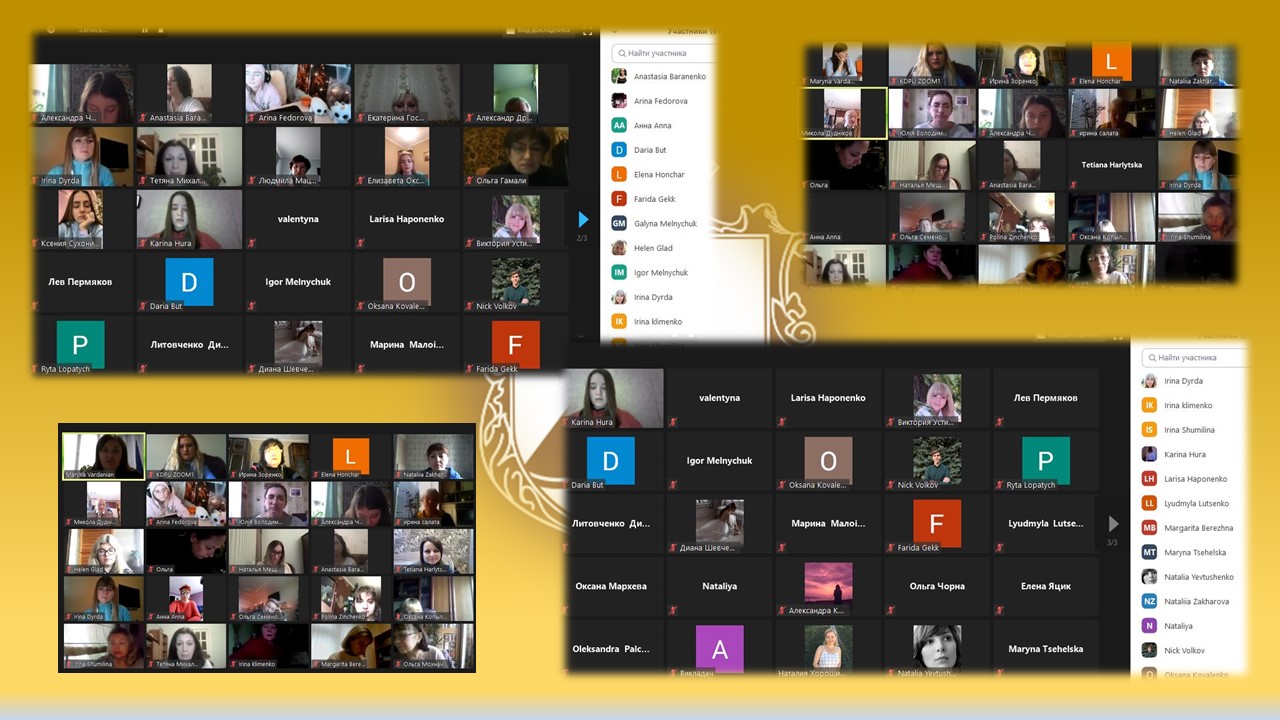Click the LH avatar for Larisa Haponenko
Image resolution: width=1280 pixels, height=720 pixels.
click(1150, 479)
